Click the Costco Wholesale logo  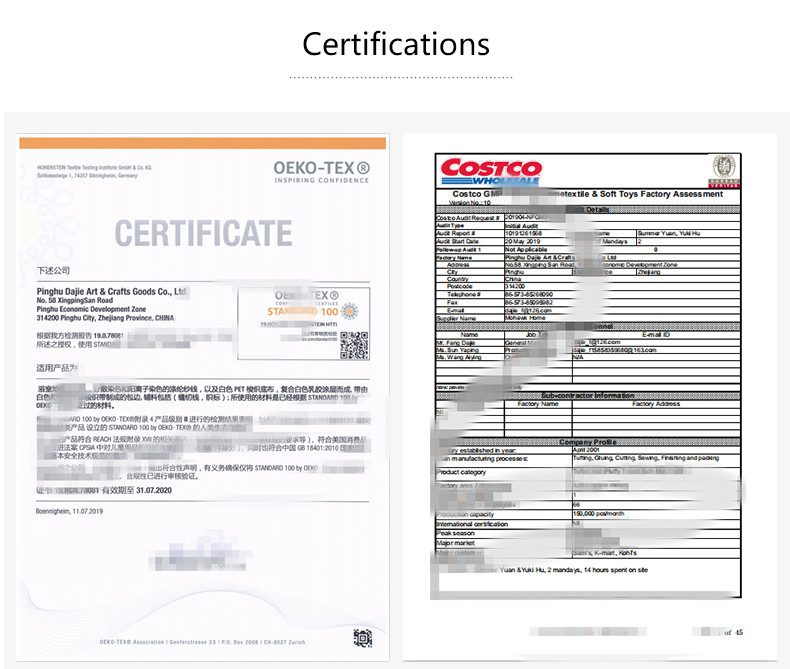491,171
